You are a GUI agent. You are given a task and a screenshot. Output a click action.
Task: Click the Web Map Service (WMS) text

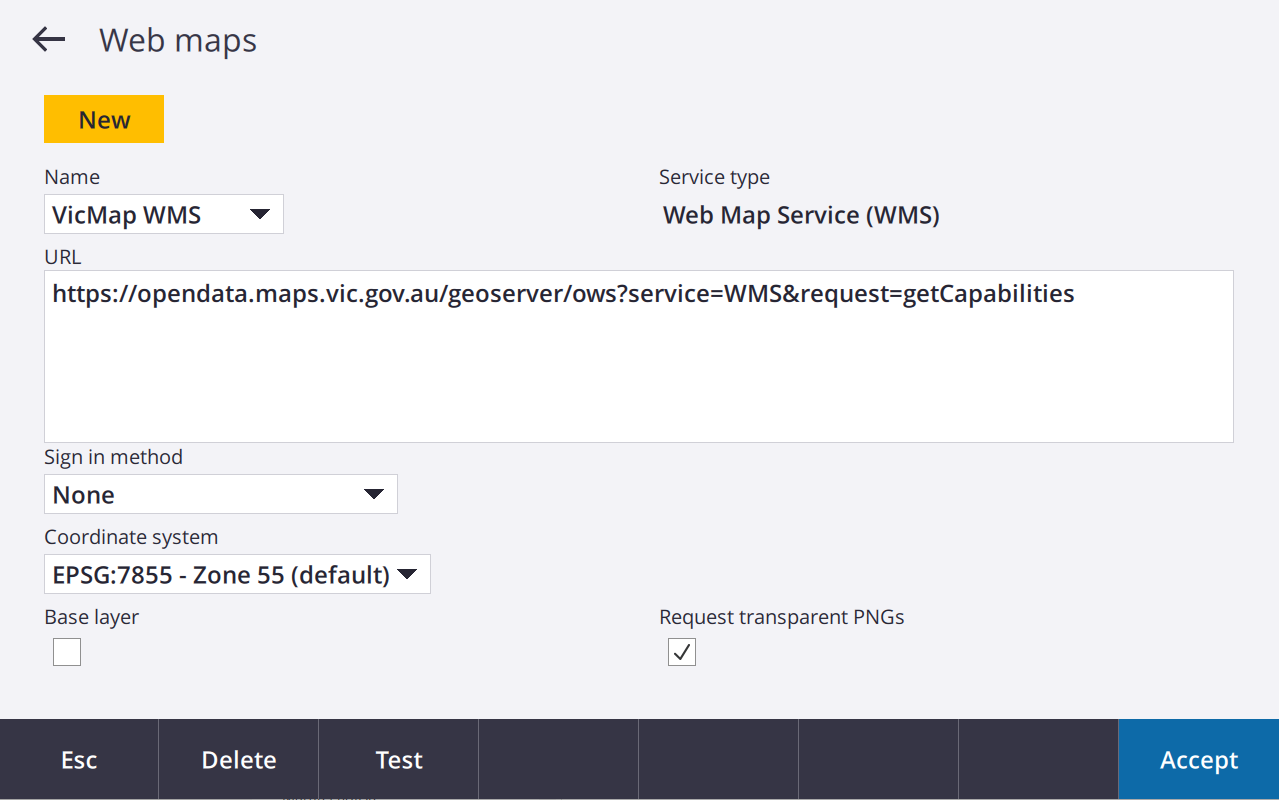tap(801, 215)
